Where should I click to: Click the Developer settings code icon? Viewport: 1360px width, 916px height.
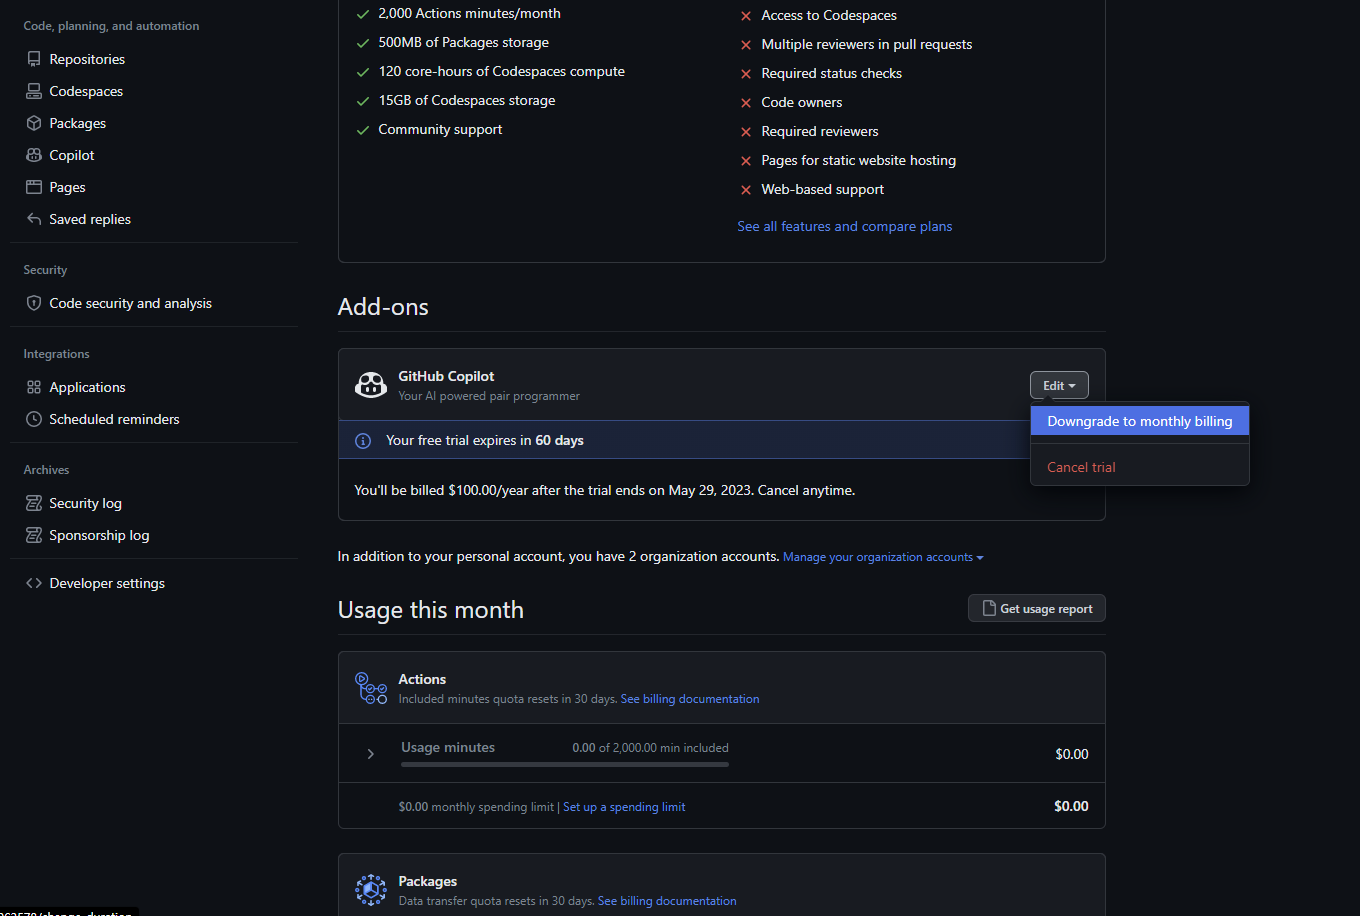(34, 583)
